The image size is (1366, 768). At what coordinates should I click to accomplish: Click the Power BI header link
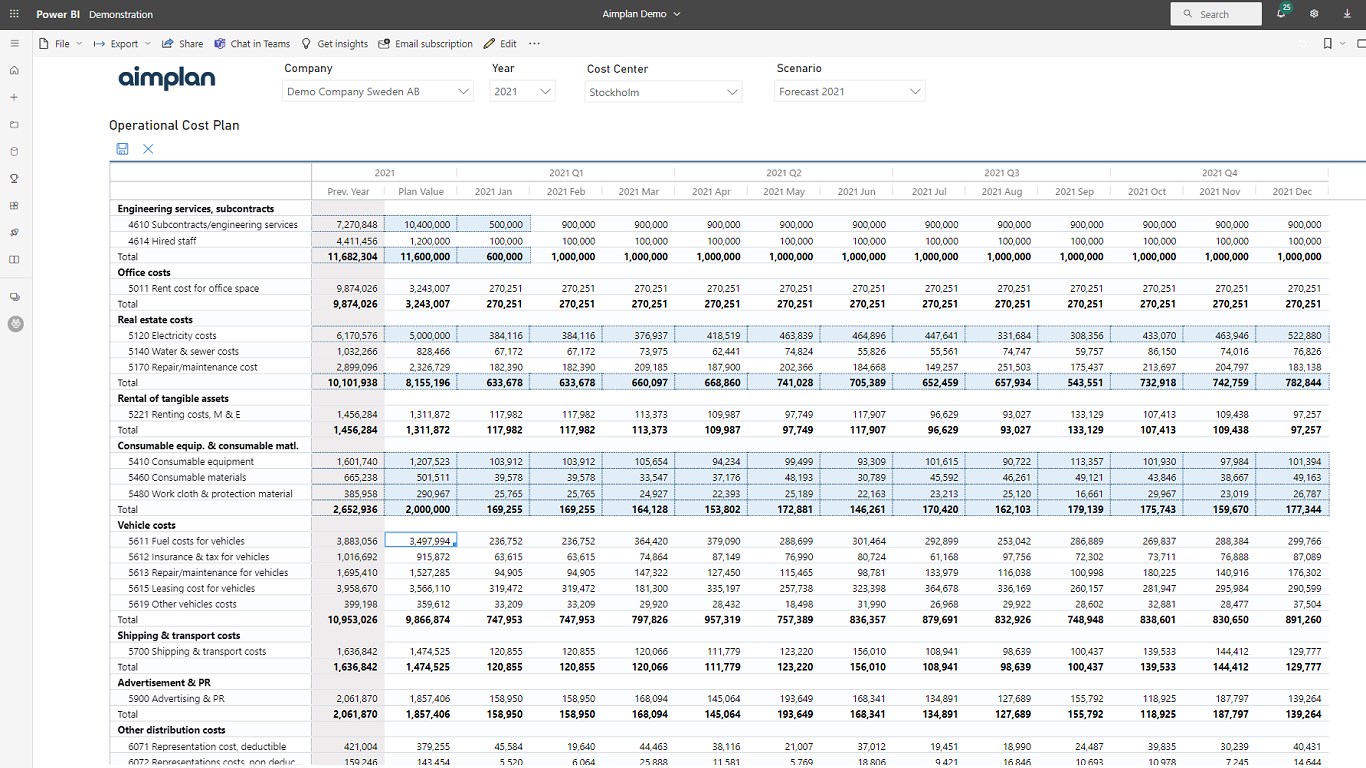tap(58, 14)
